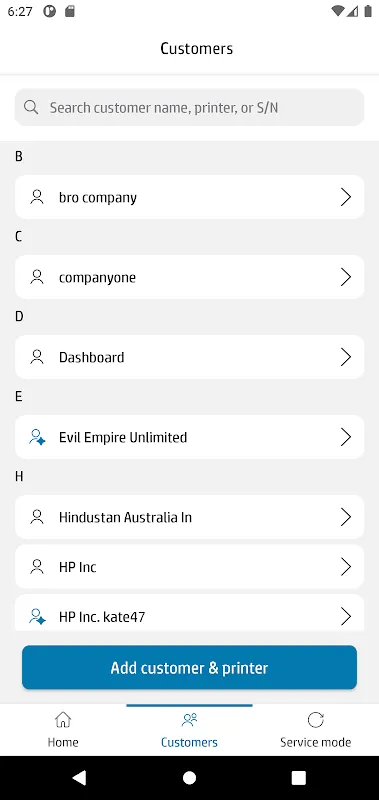This screenshot has height=800, width=379.
Task: Open the Dashboard entry chevron
Action: click(346, 357)
